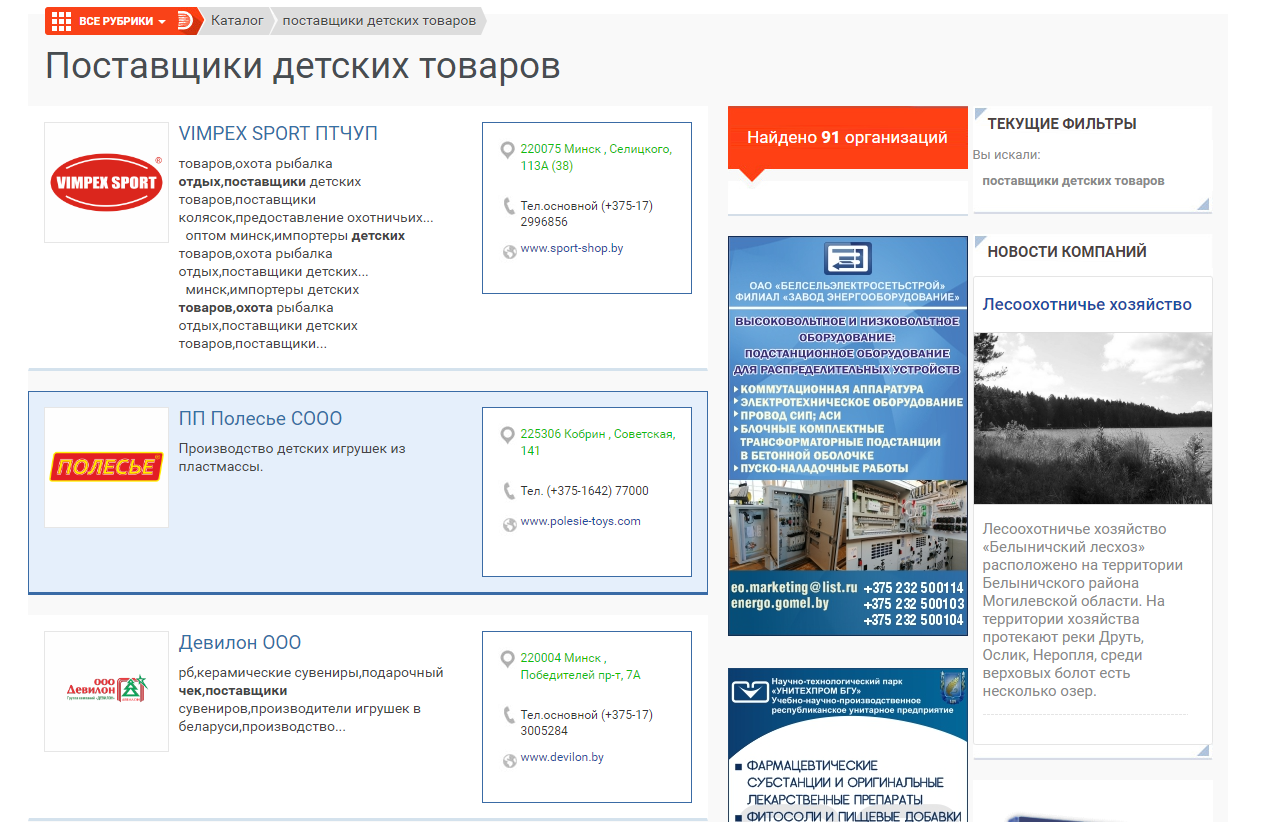The image size is (1283, 822).
Task: Open the Лесоохотничье хозяйство news article
Action: (1087, 304)
